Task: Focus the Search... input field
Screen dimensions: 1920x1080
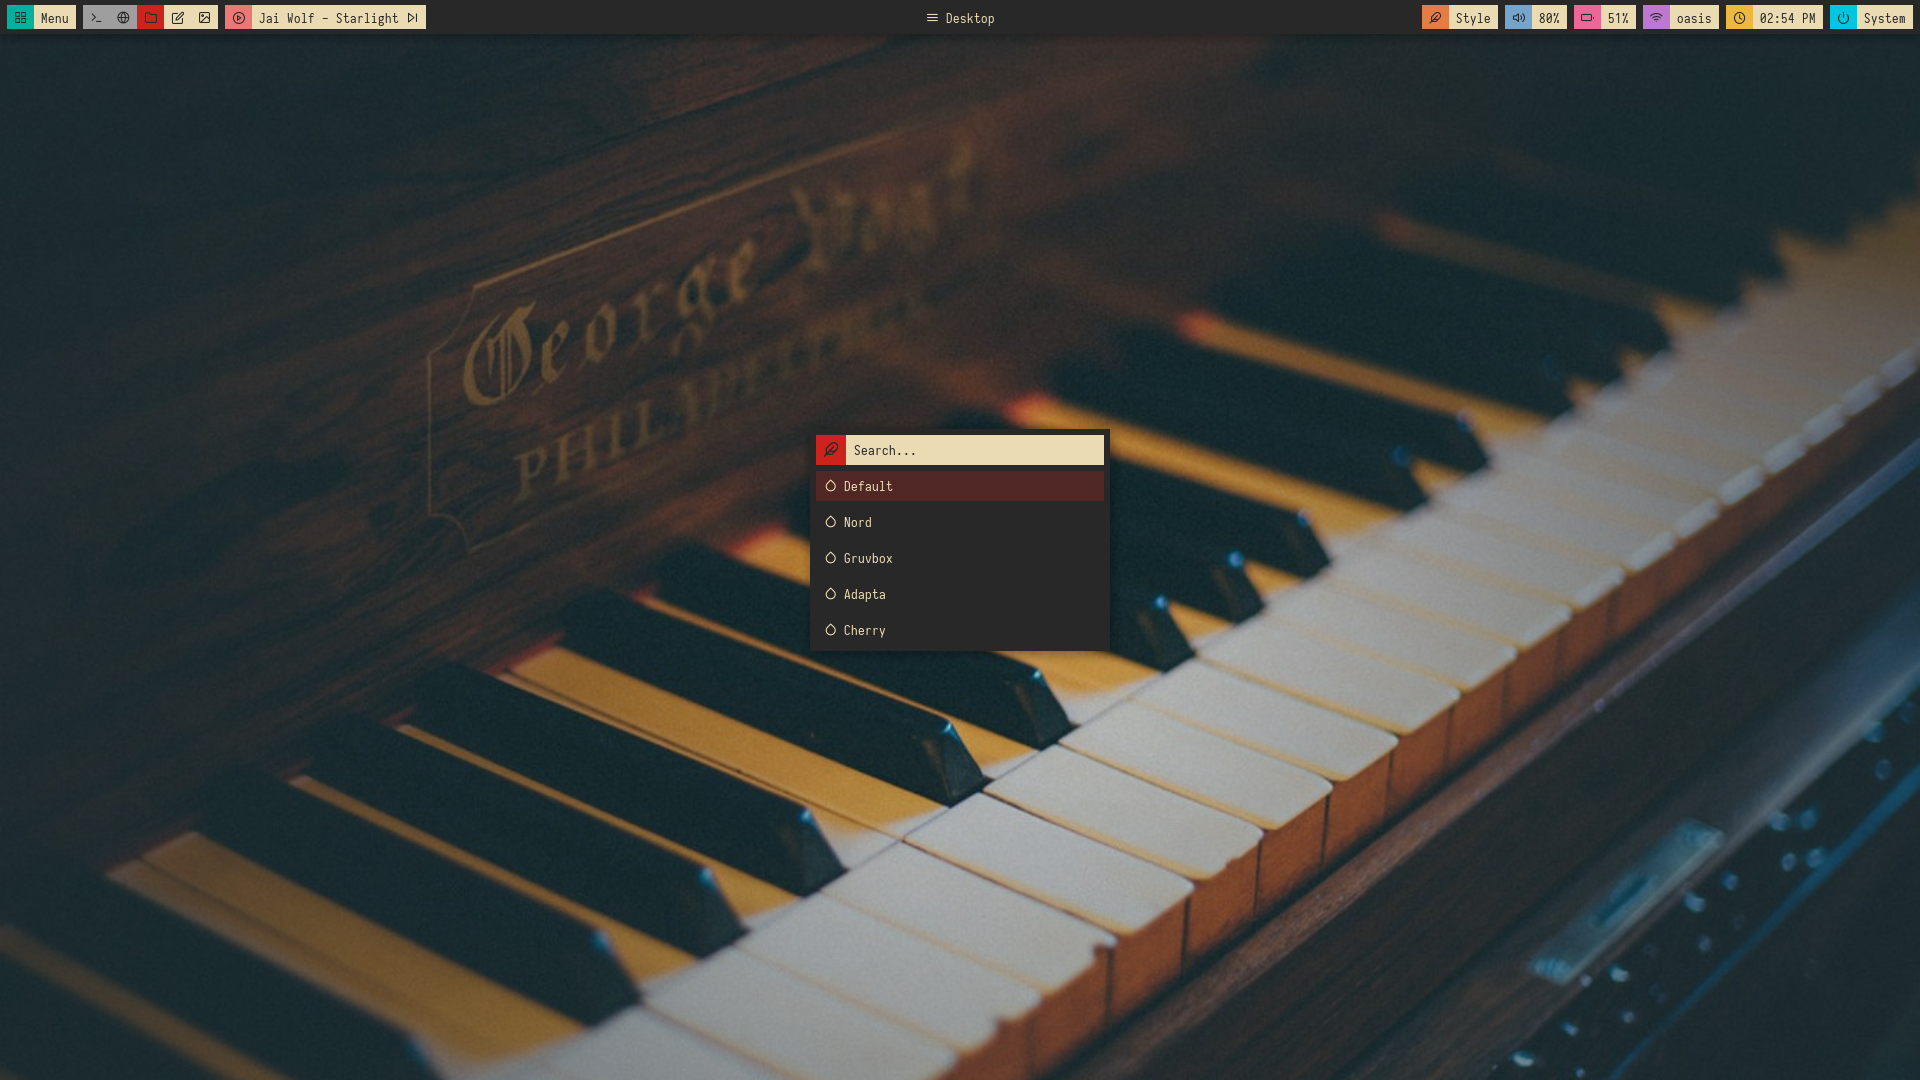Action: [x=974, y=450]
